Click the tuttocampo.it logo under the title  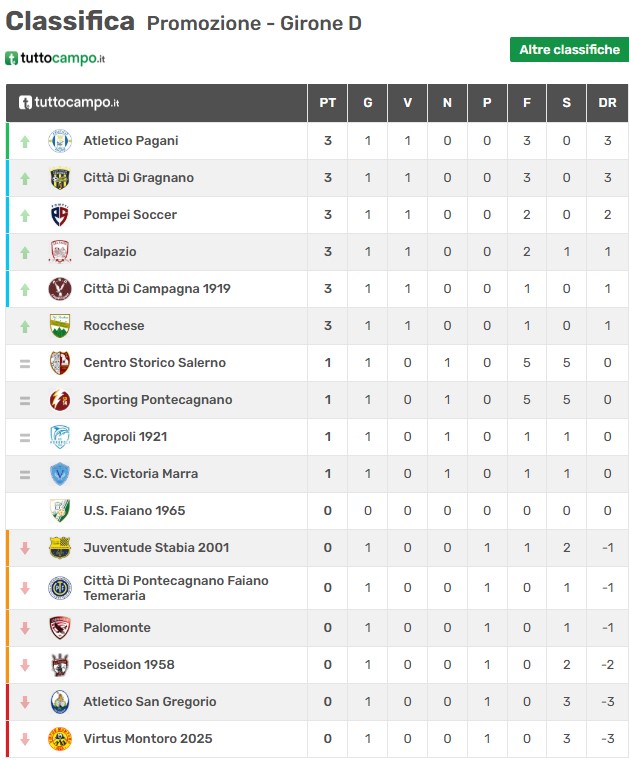pos(55,58)
